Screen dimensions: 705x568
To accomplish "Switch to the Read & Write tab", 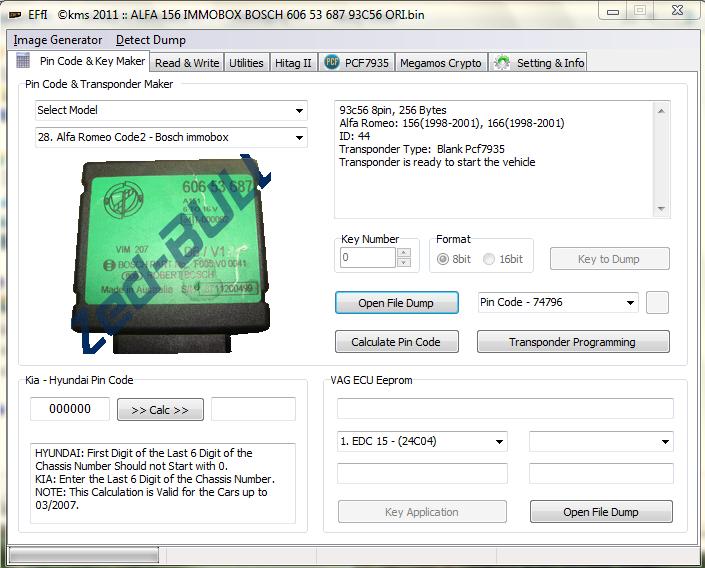I will point(187,63).
